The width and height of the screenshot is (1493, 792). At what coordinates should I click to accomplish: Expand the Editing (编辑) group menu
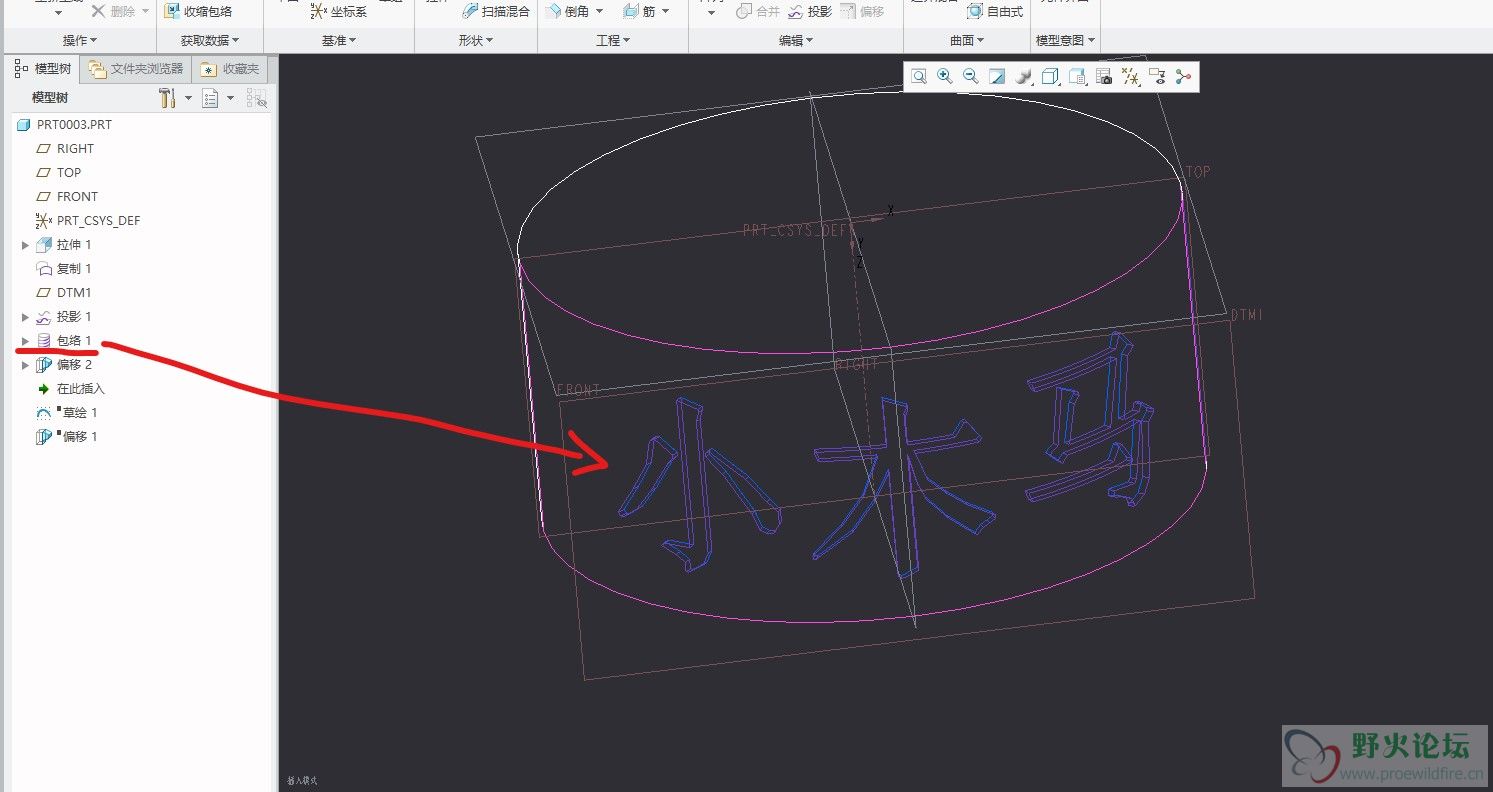[796, 40]
